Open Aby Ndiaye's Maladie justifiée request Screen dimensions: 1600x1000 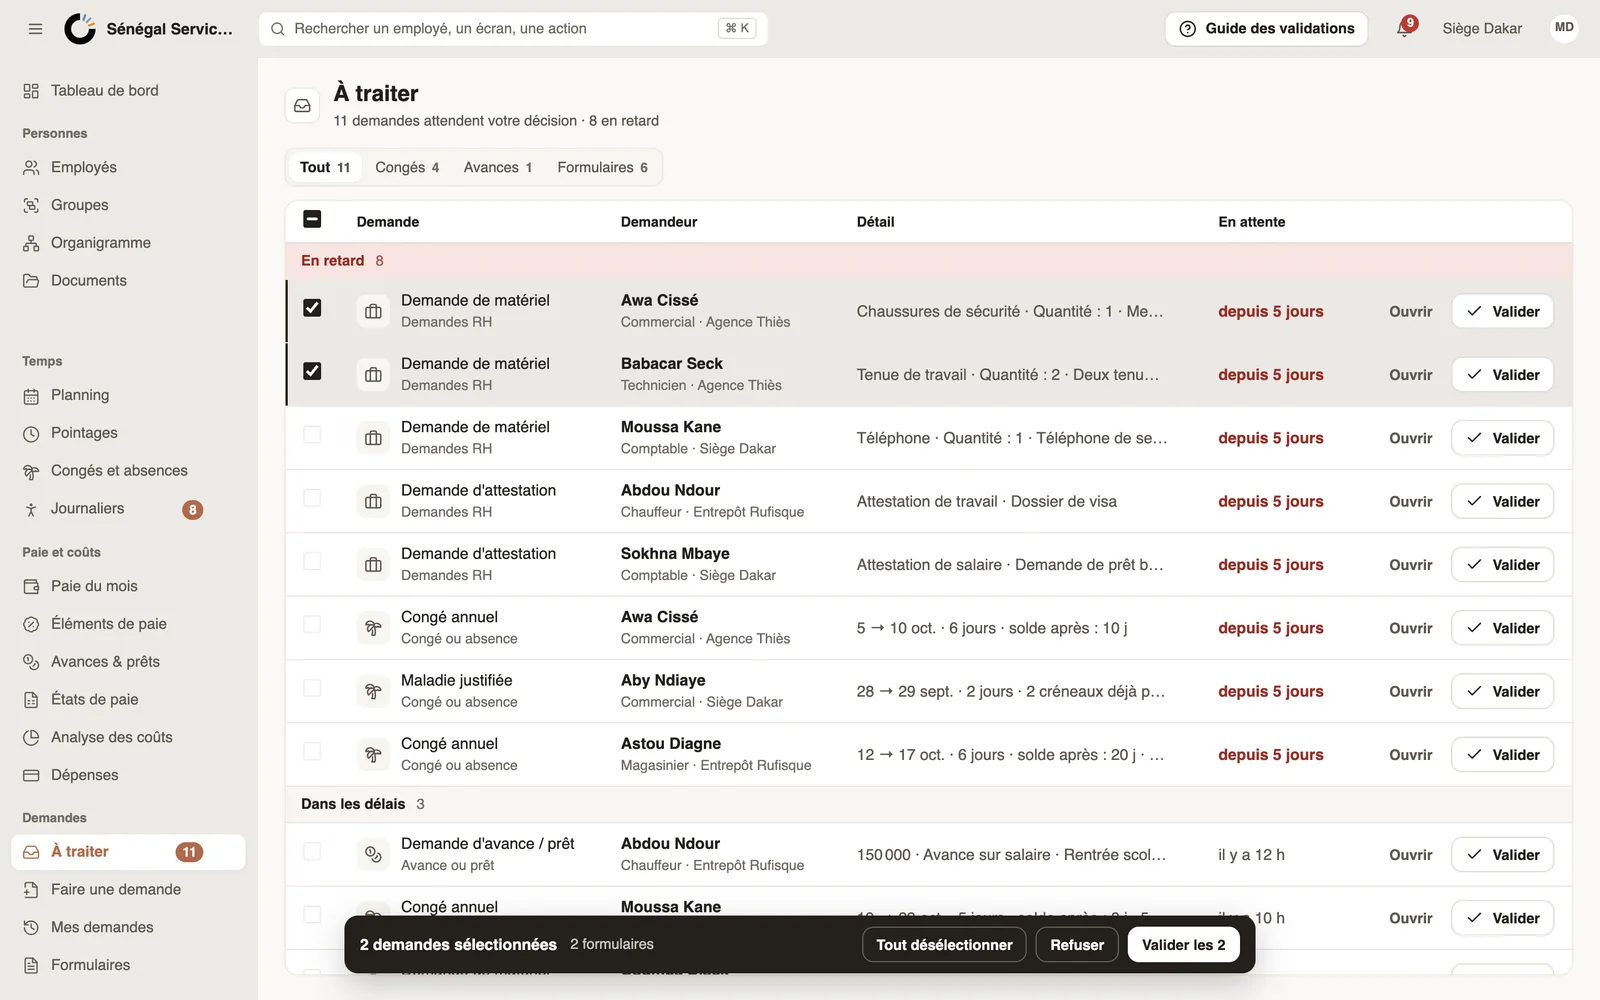tap(1410, 692)
